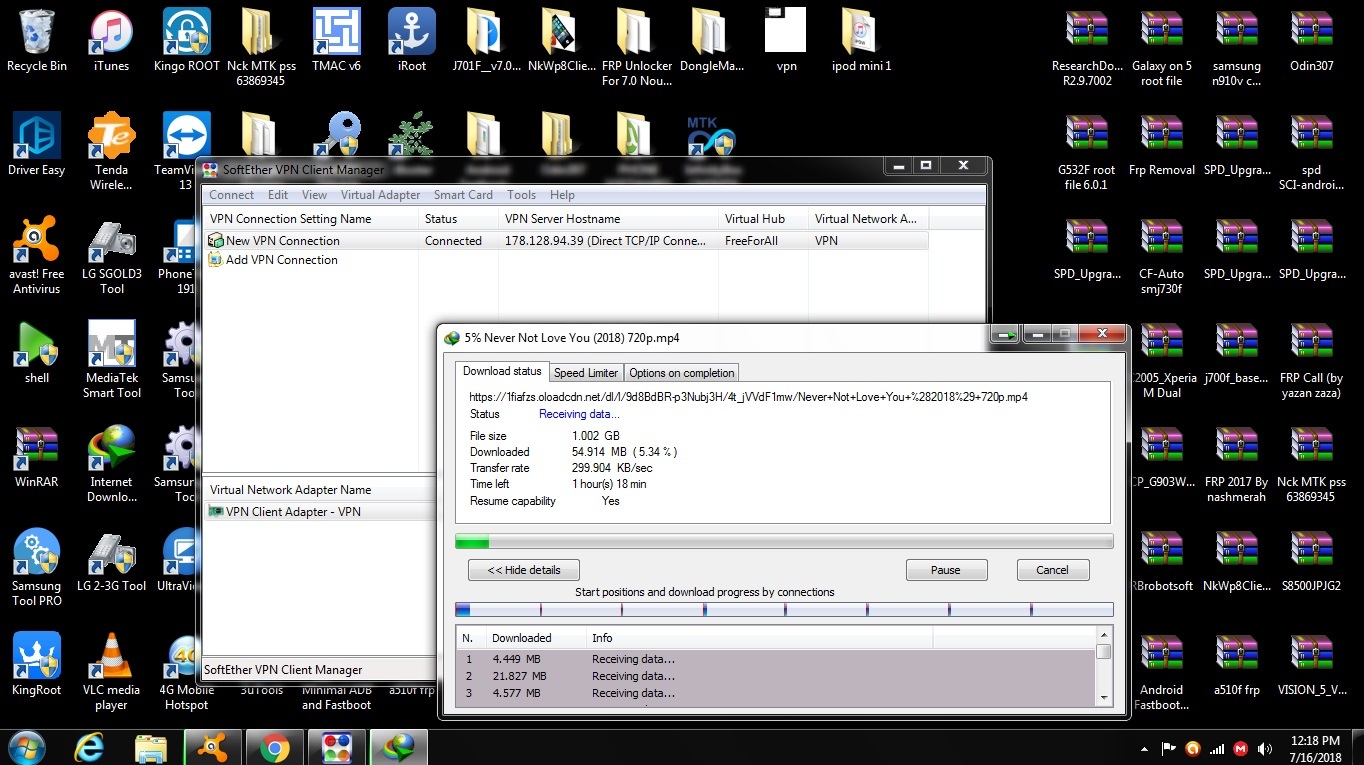Open the View menu in SoftEther
This screenshot has height=765, width=1364.
(x=314, y=195)
